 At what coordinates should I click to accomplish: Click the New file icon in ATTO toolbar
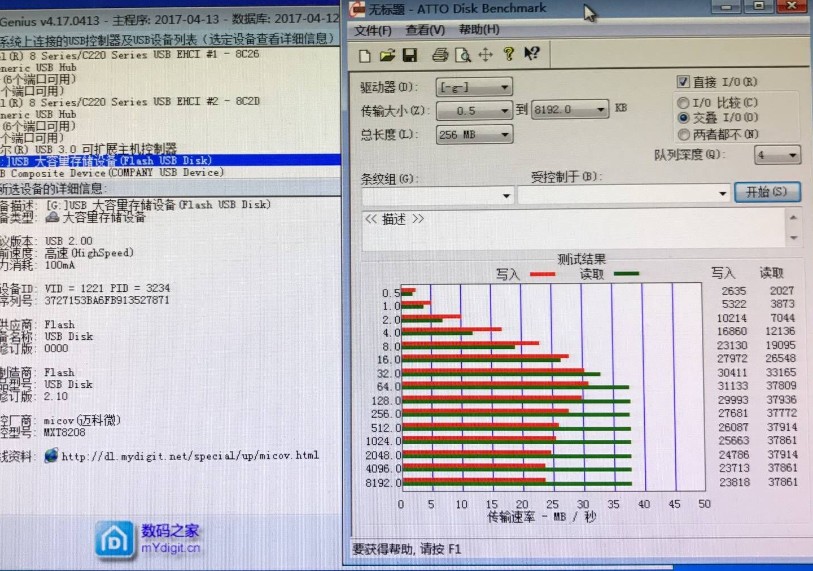pos(365,55)
